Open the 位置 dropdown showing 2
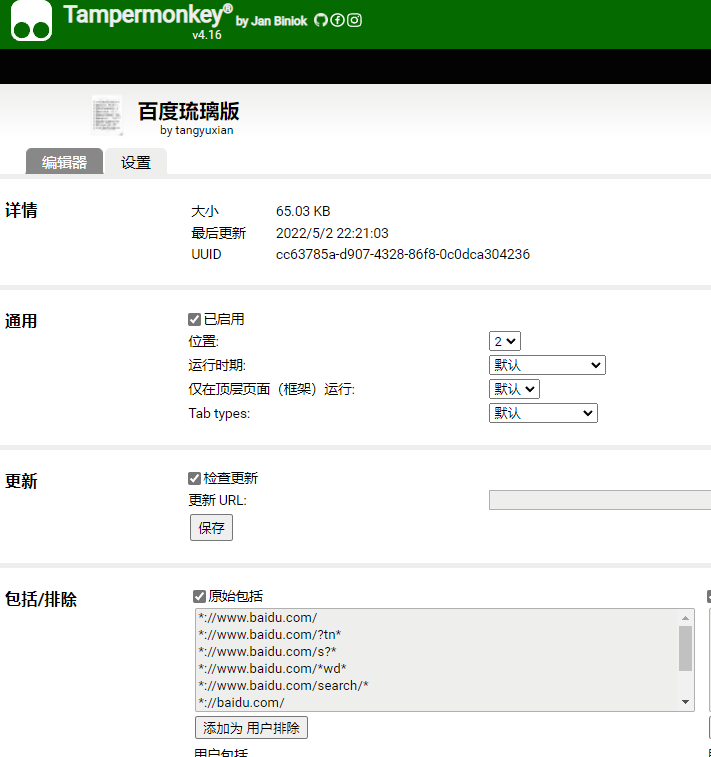711x757 pixels. tap(504, 341)
